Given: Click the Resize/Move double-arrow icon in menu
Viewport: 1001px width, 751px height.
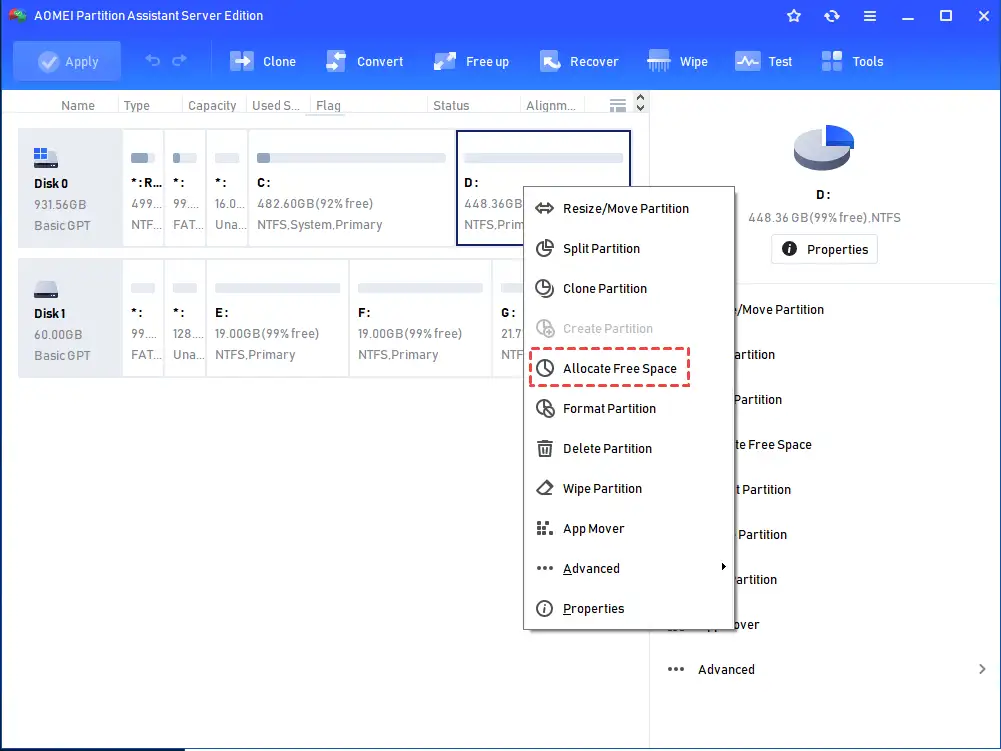Looking at the screenshot, I should pyautogui.click(x=545, y=208).
